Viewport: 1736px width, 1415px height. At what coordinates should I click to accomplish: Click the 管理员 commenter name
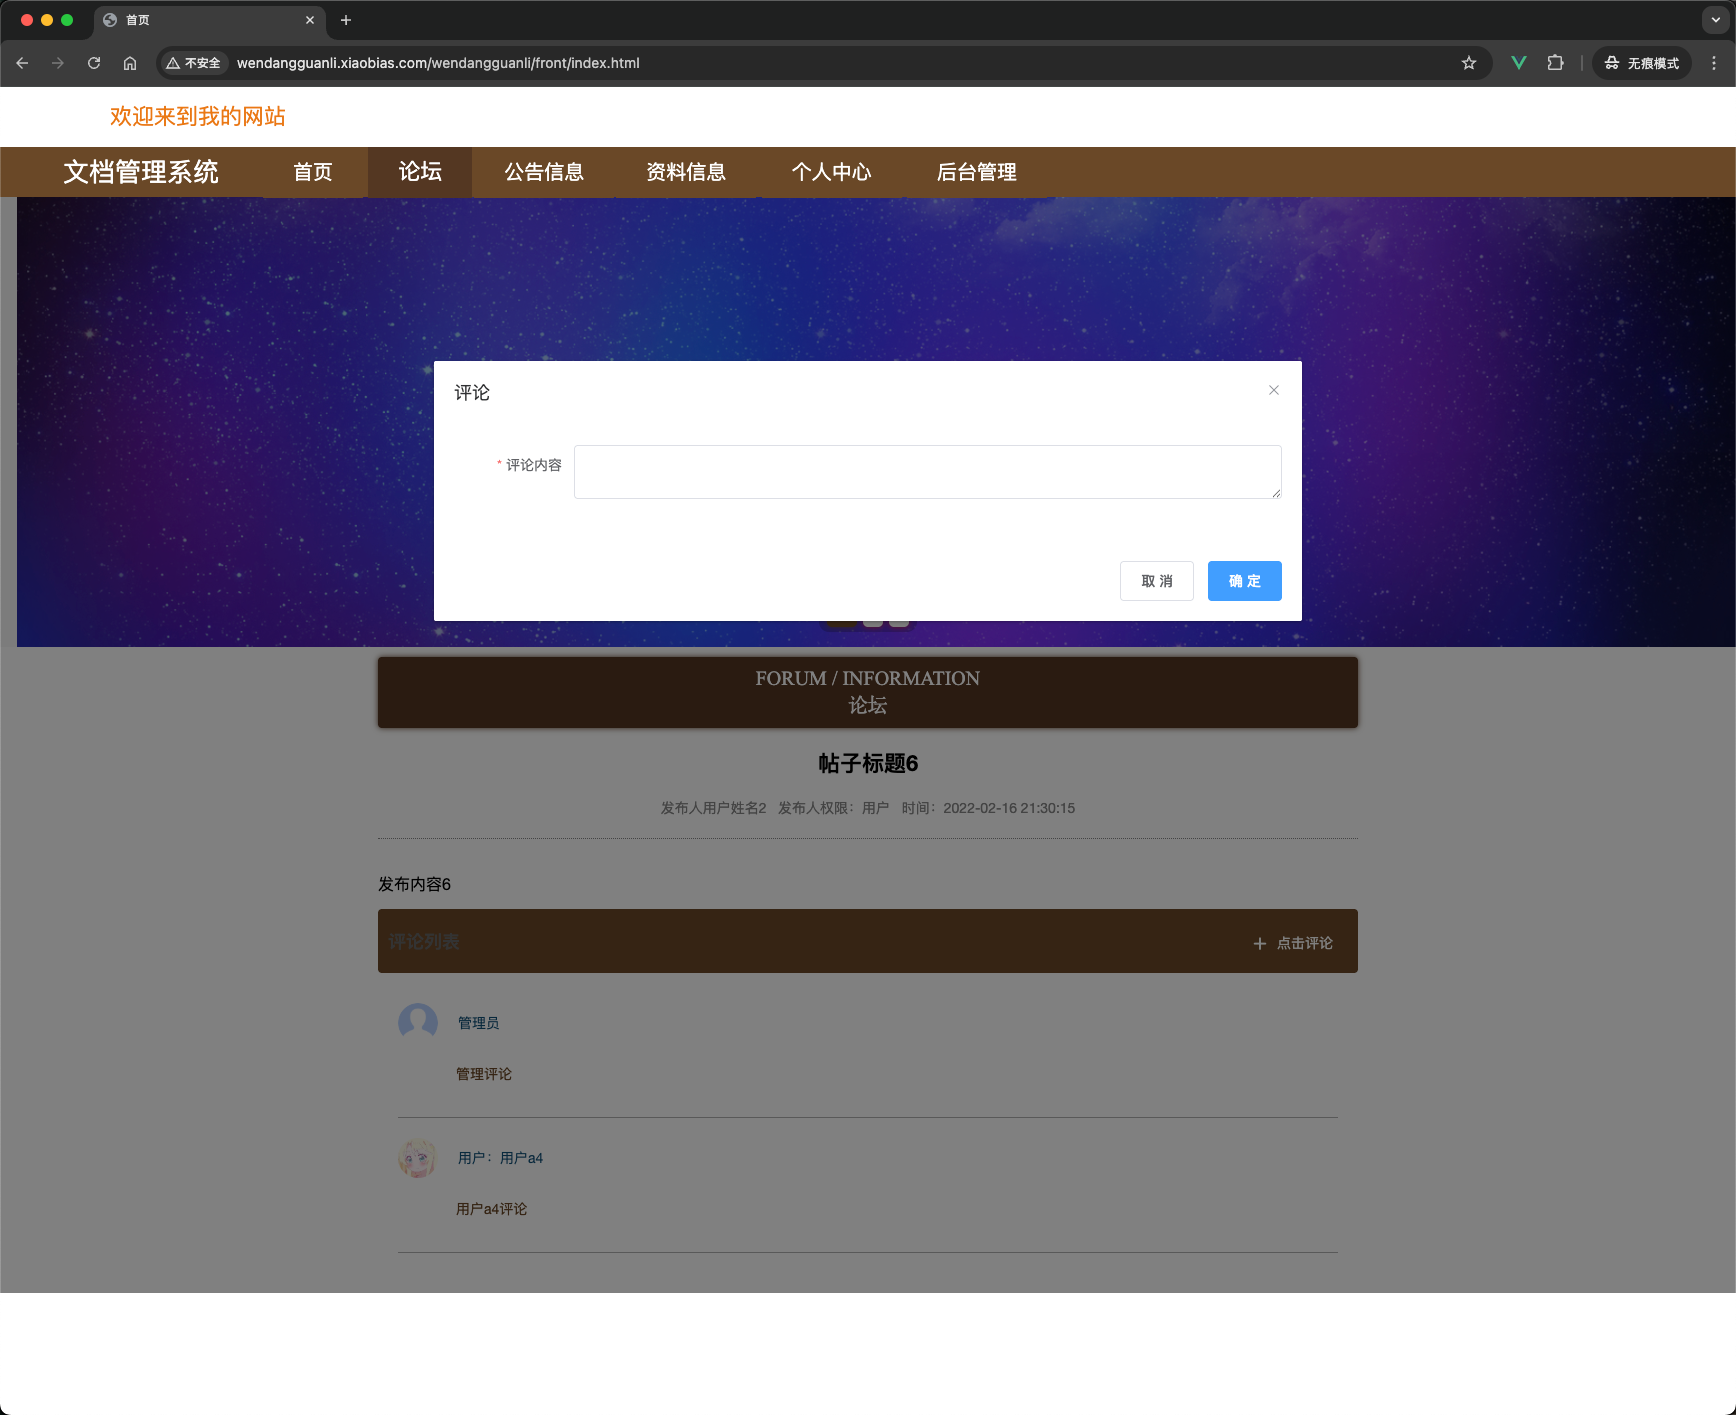[x=478, y=1023]
